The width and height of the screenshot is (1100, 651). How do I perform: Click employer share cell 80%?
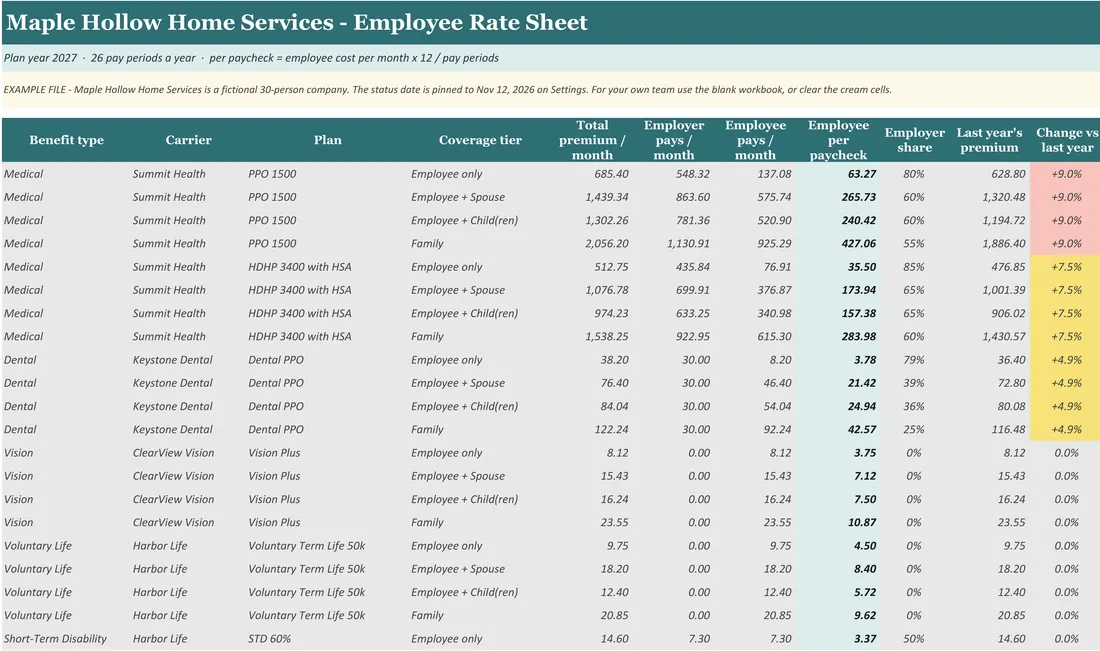point(913,174)
